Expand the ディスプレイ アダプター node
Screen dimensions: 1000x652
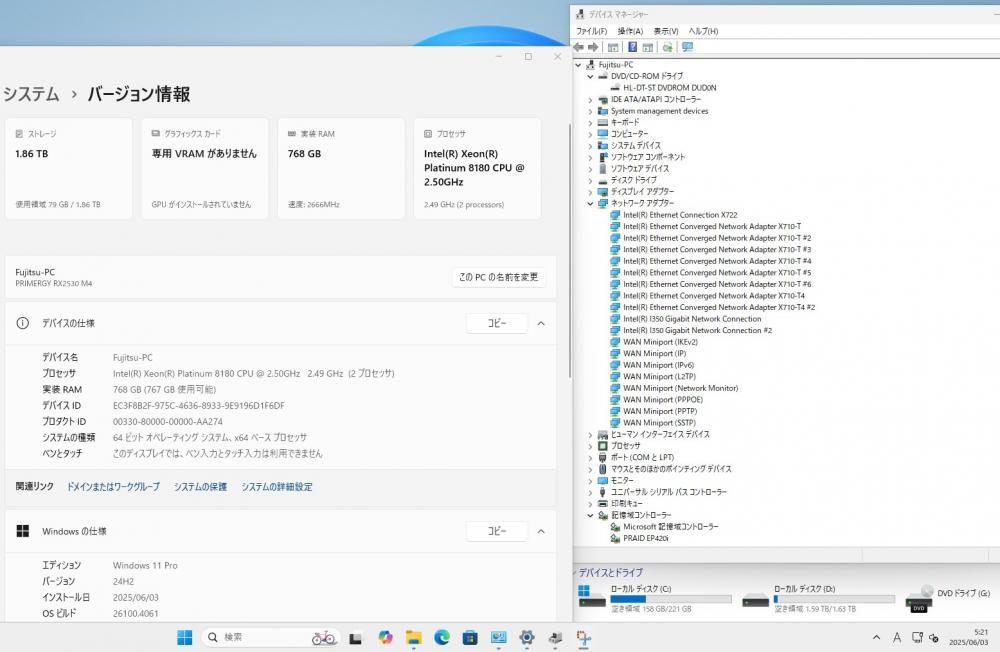tap(590, 192)
